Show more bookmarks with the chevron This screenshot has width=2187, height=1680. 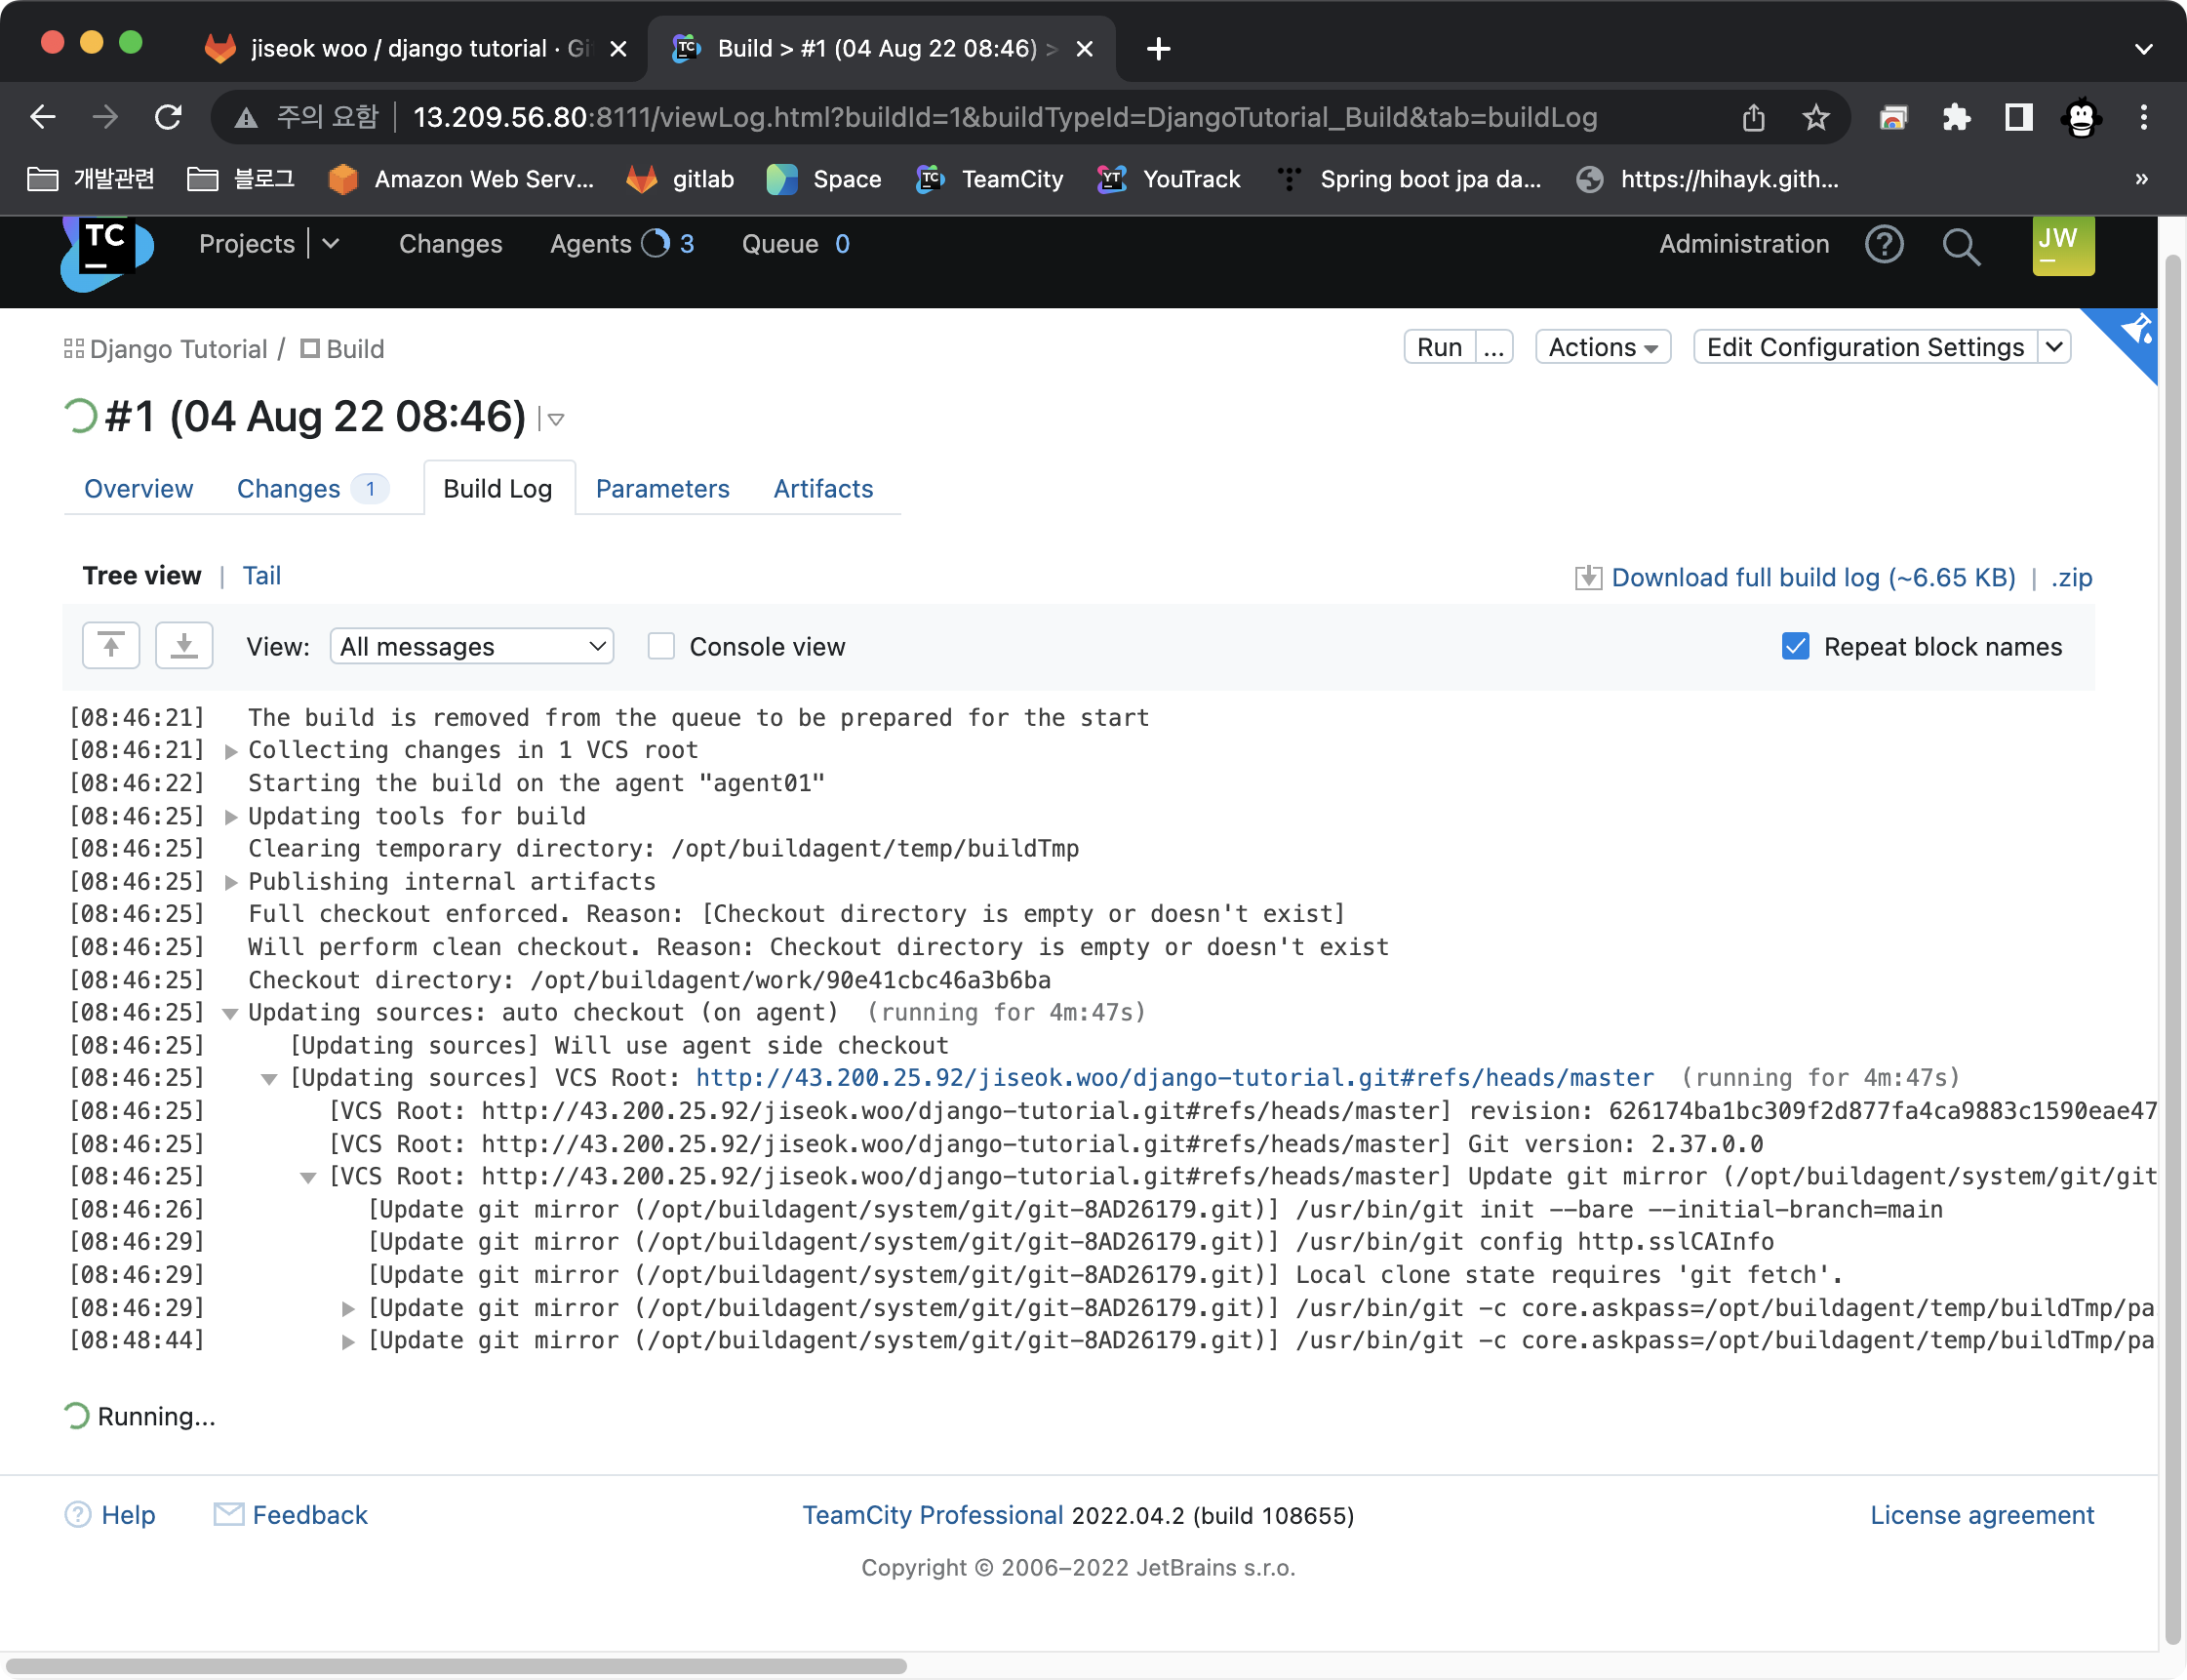tap(2141, 179)
